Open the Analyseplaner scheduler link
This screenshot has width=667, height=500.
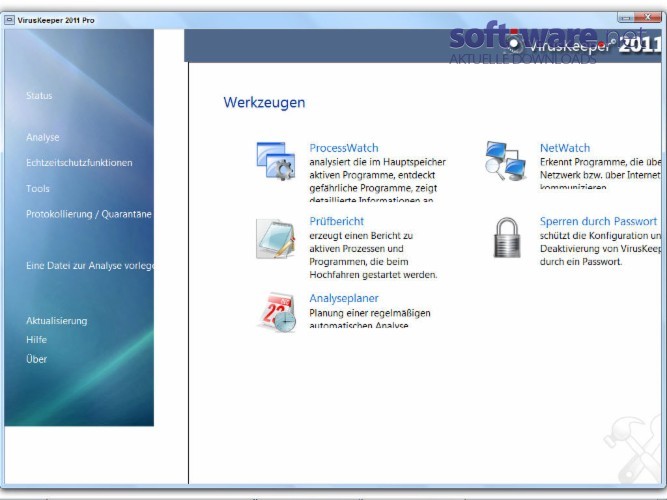point(344,298)
